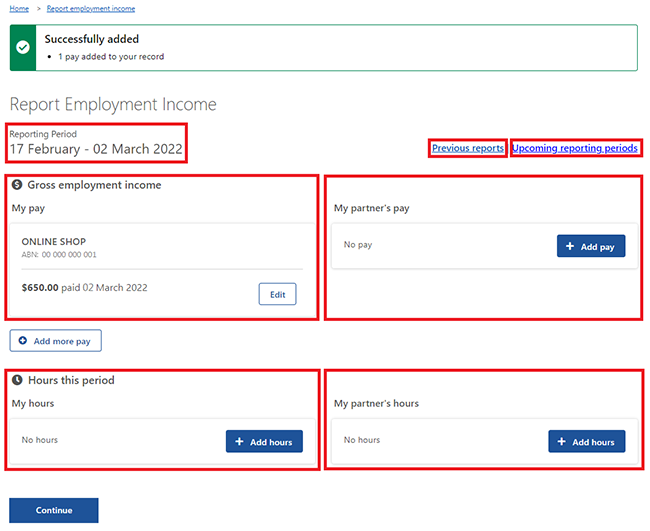
Task: Click the ABN number under ONLINE SHOP
Action: pyautogui.click(x=59, y=254)
